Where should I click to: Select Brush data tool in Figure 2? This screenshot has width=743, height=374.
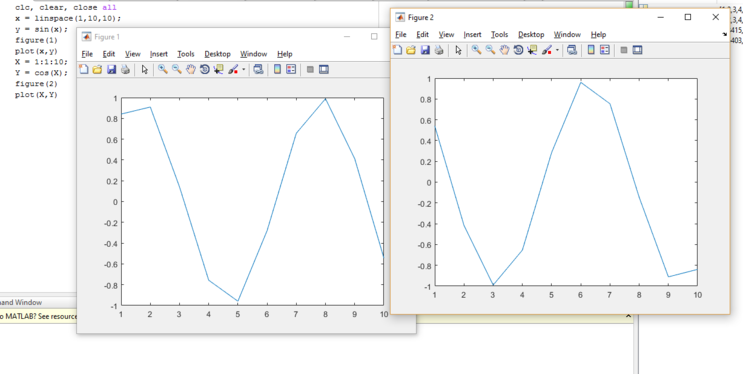(547, 50)
